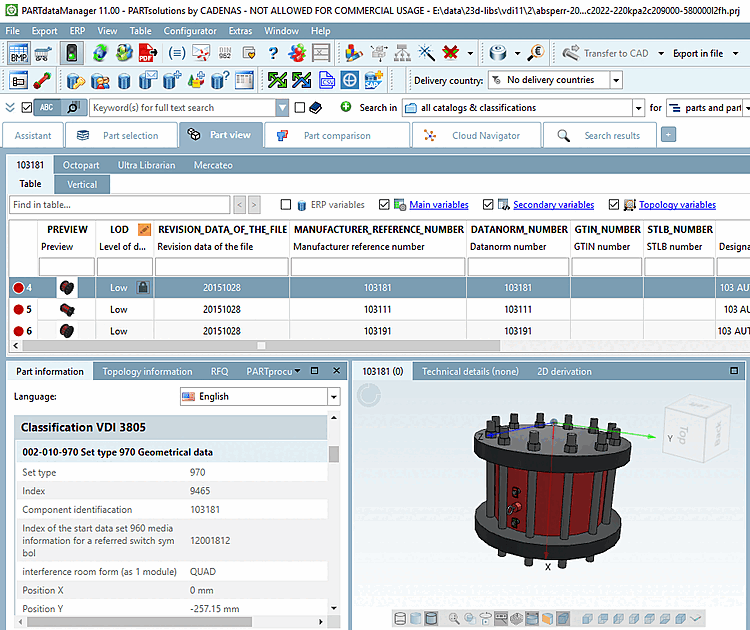
Task: Uncheck the Secondary variables checkbox
Action: 488,205
